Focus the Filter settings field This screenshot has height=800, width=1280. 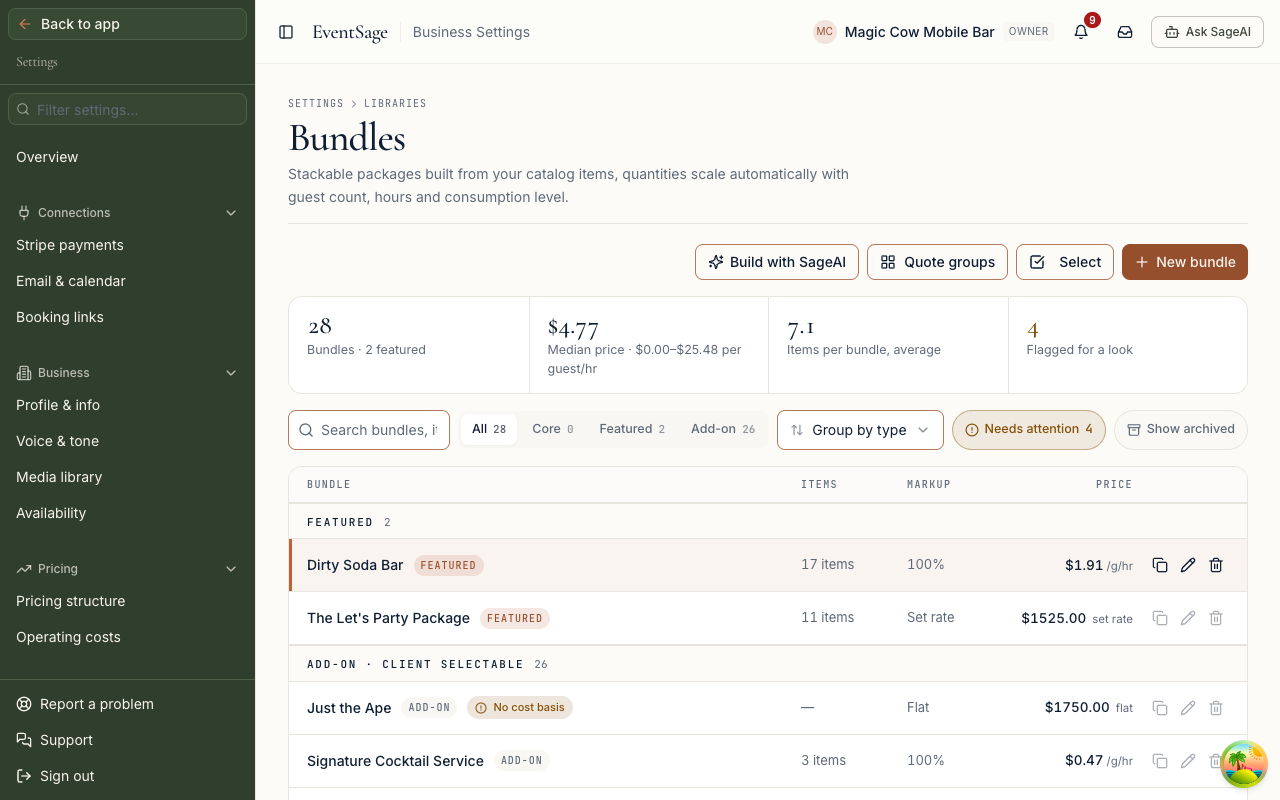[128, 109]
